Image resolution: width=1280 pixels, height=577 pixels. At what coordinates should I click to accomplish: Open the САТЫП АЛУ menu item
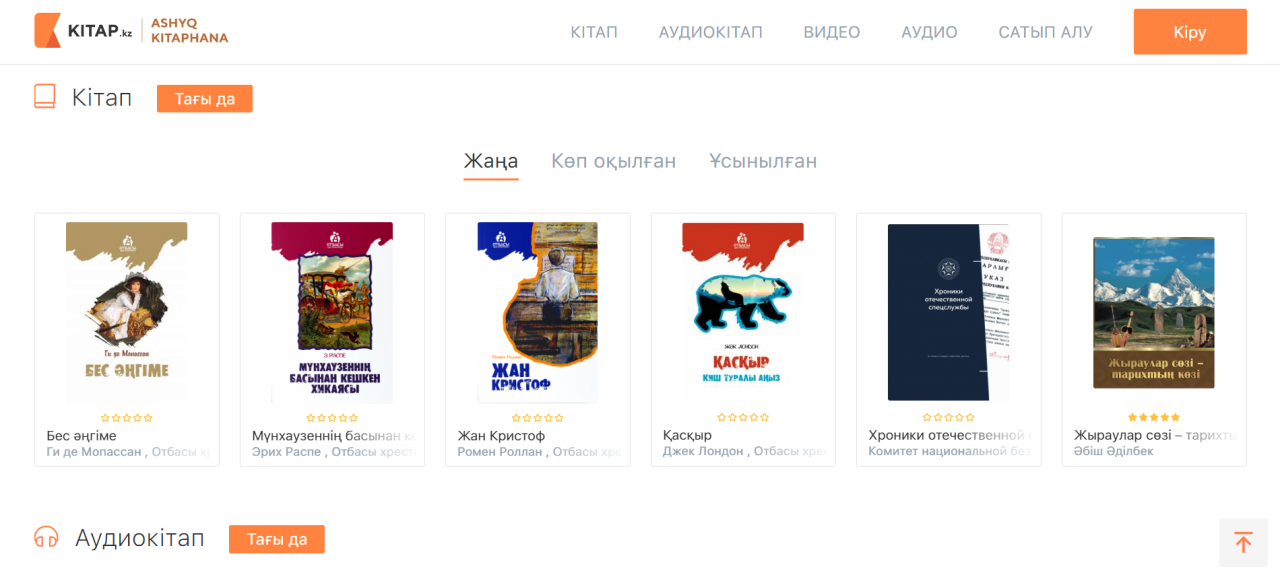point(1045,32)
